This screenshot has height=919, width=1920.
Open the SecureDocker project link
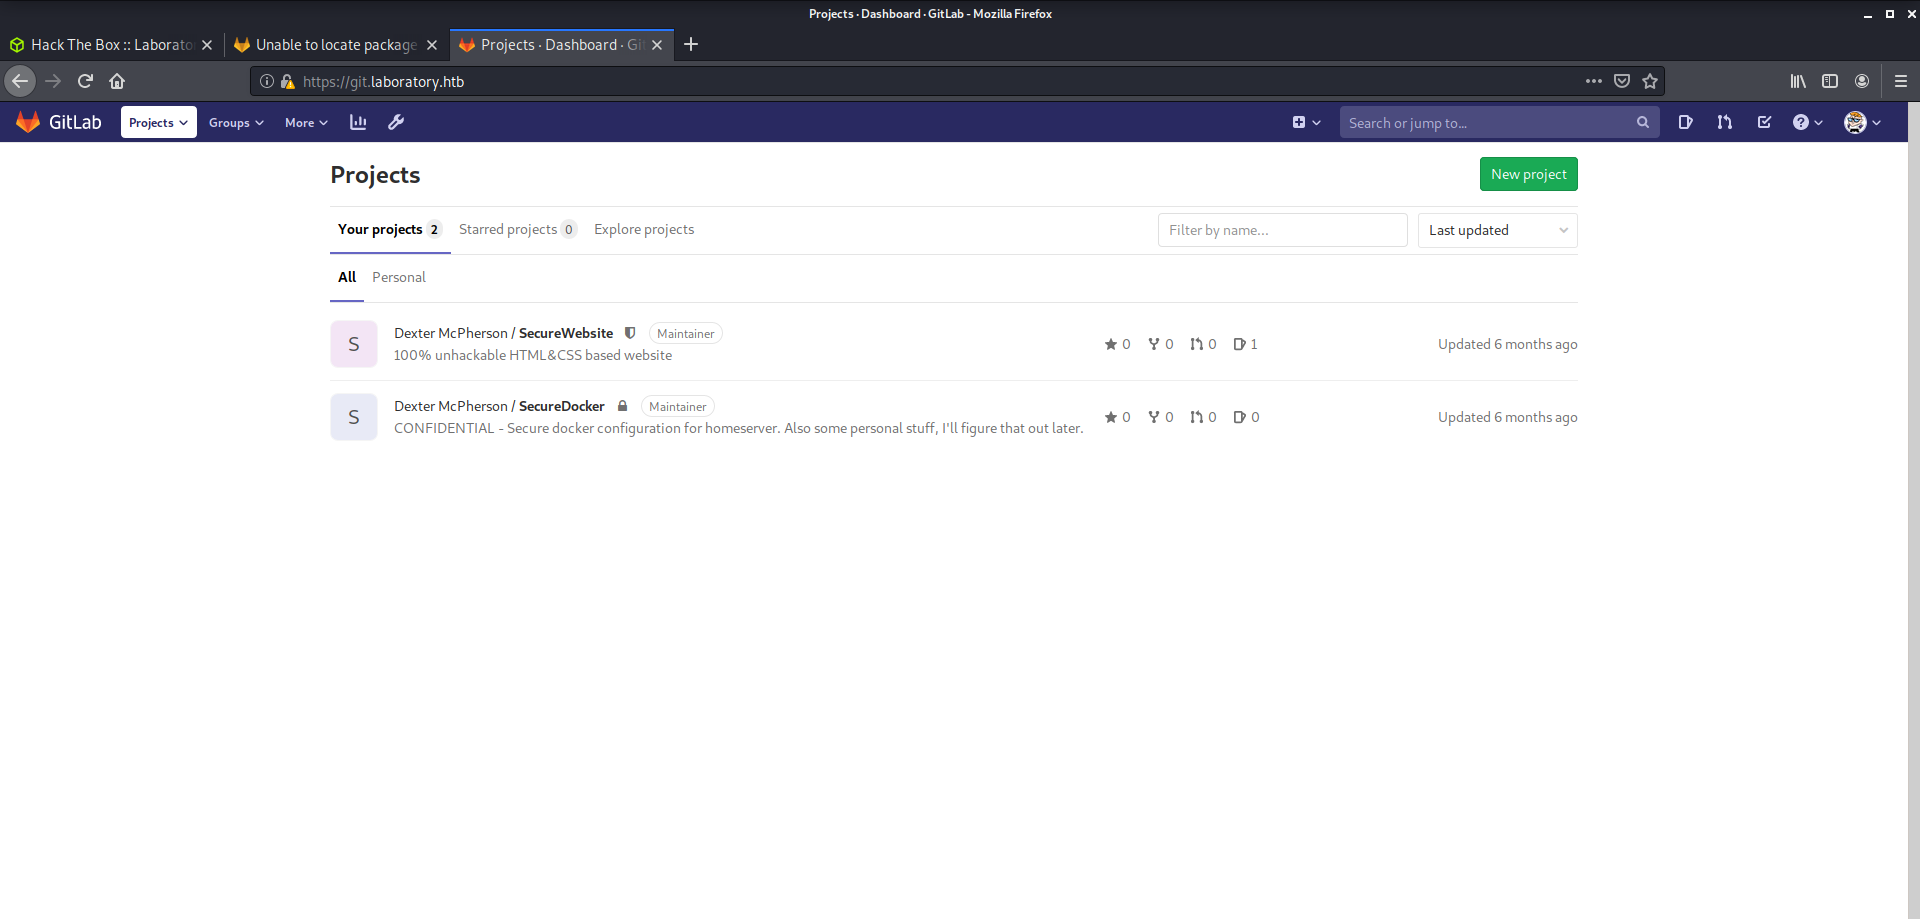[561, 406]
